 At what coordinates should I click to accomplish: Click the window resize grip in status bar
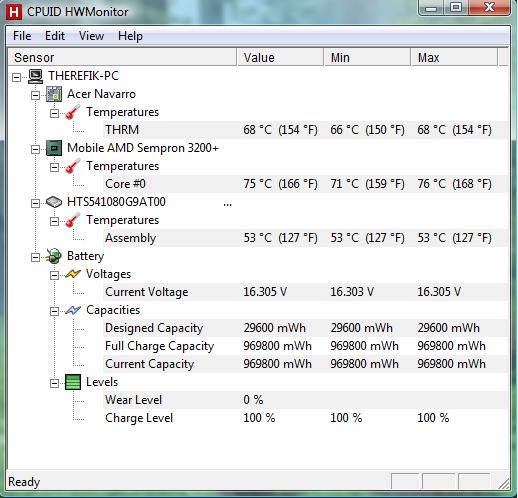click(x=504, y=484)
